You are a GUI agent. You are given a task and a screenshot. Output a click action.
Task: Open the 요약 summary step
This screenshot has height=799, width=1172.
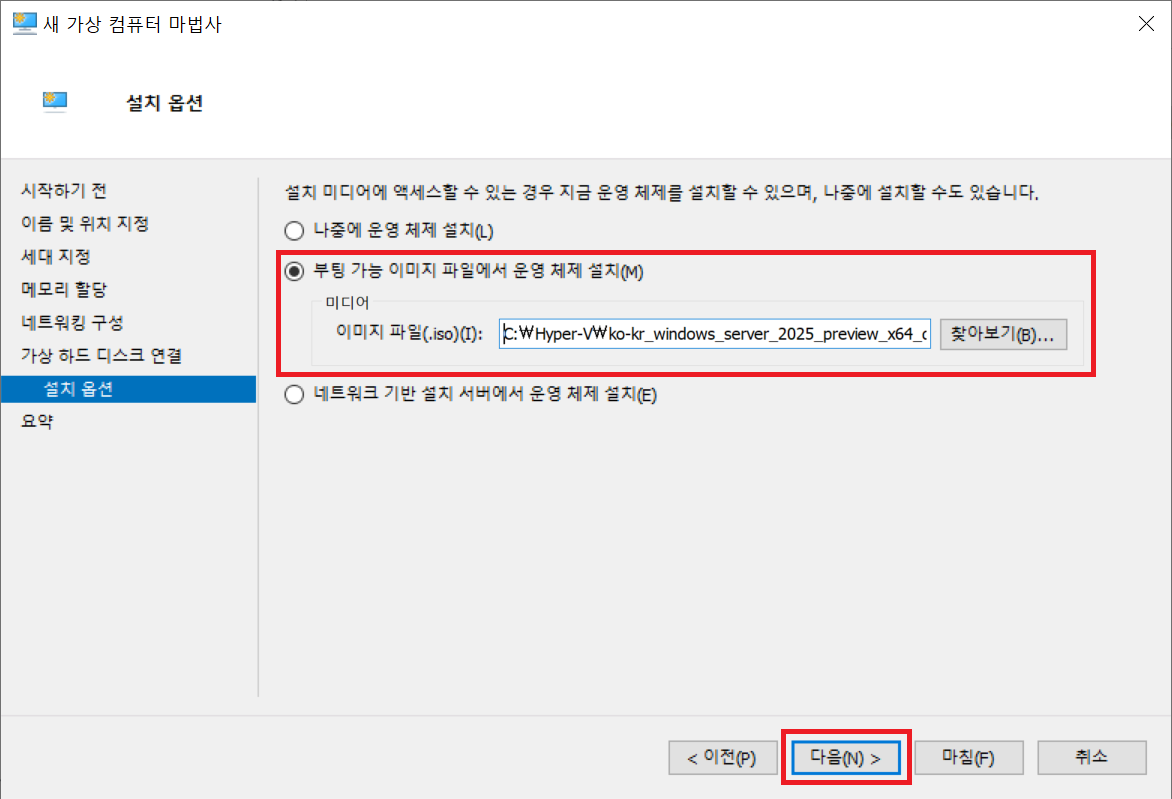click(x=37, y=421)
